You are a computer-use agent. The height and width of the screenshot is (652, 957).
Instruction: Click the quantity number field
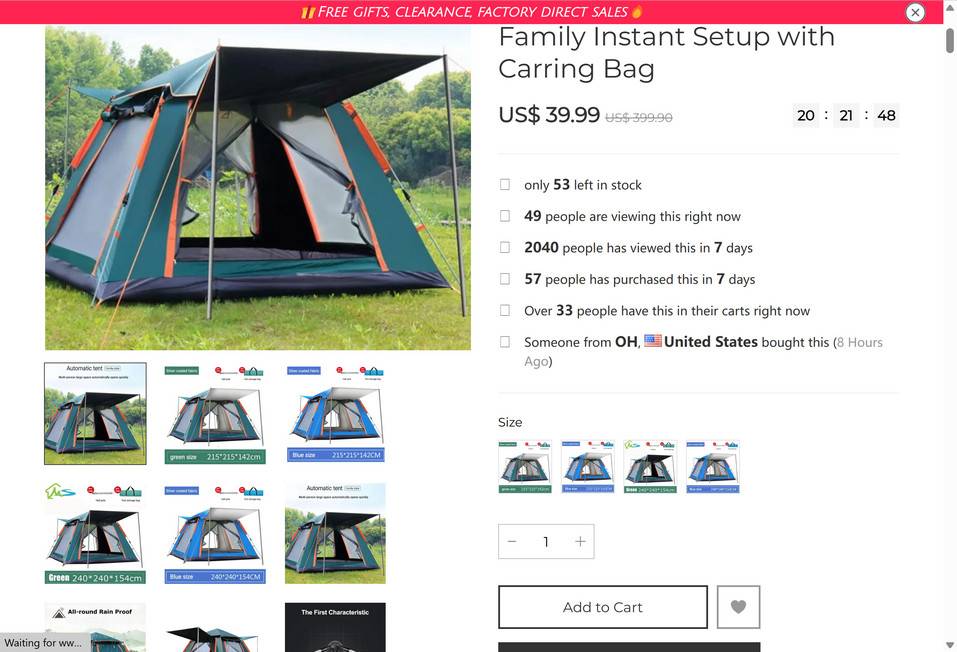546,542
